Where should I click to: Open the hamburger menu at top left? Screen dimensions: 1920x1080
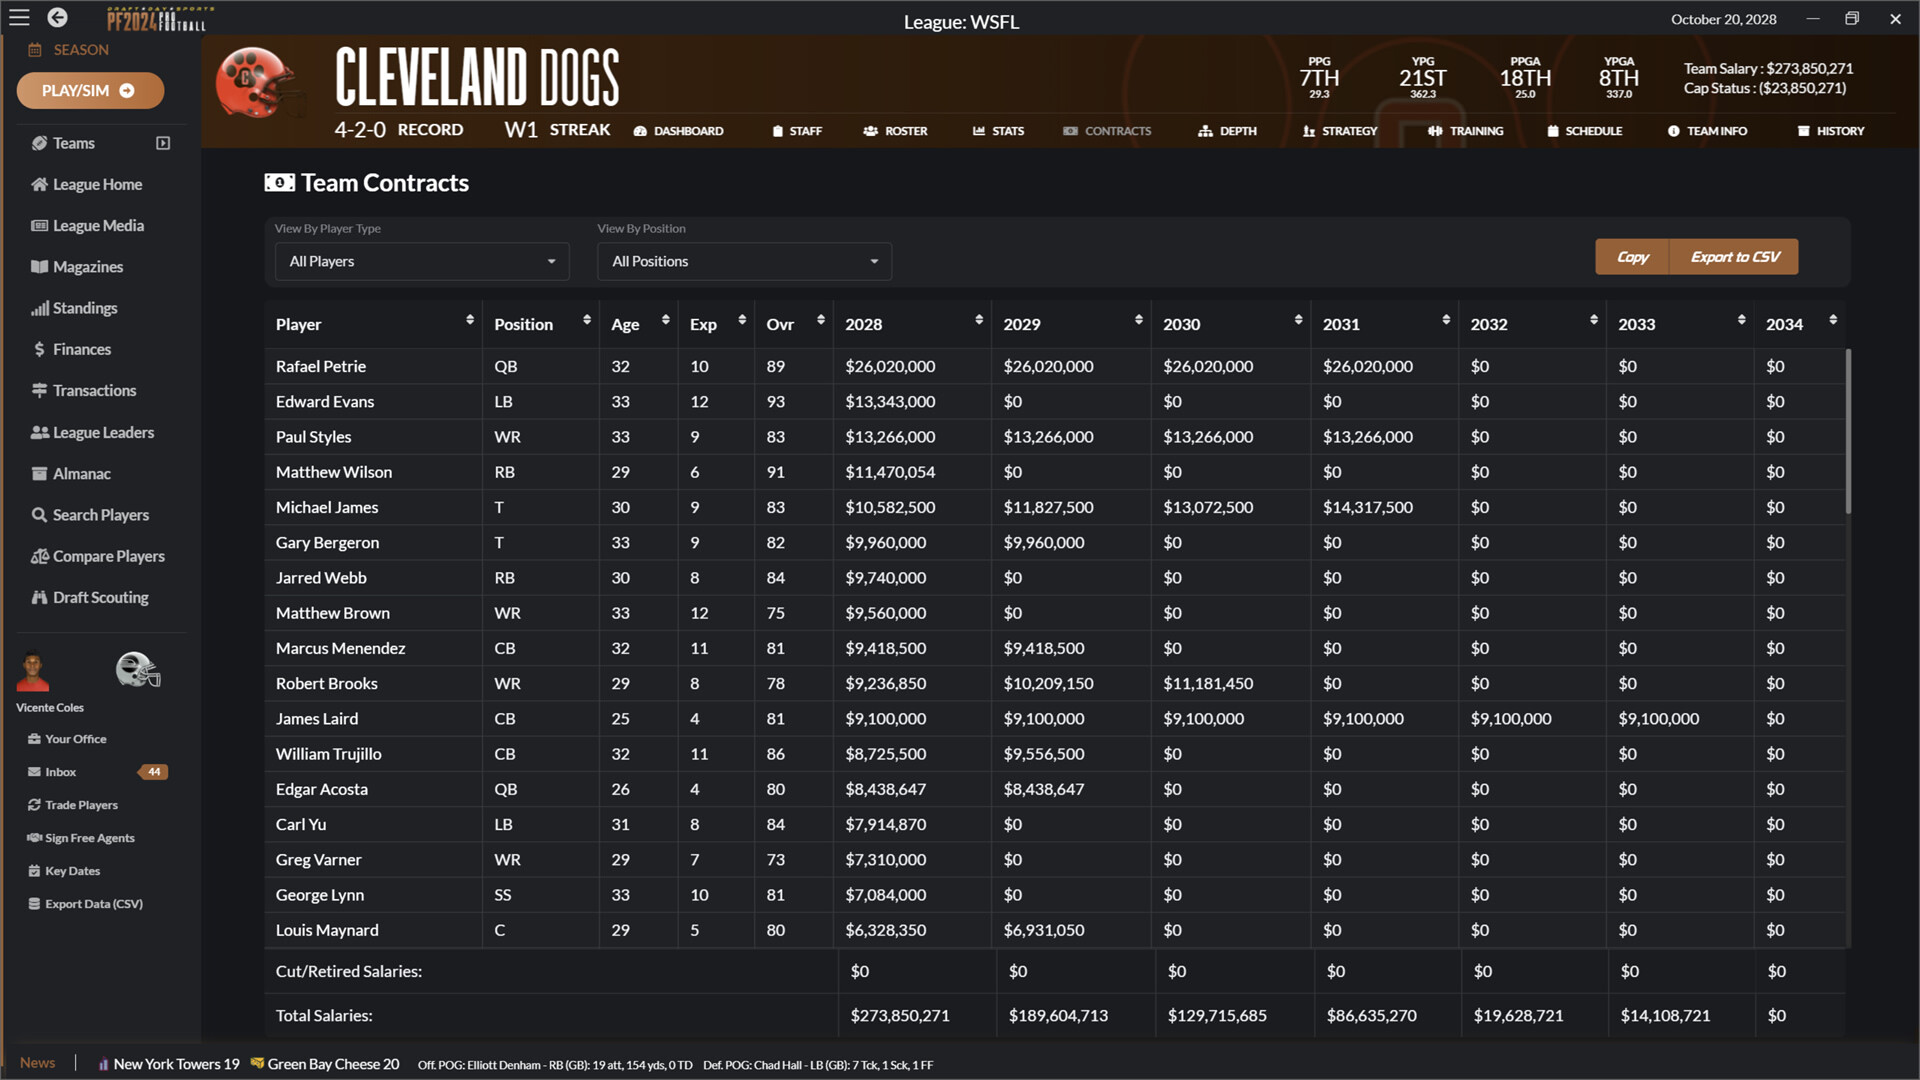18,17
